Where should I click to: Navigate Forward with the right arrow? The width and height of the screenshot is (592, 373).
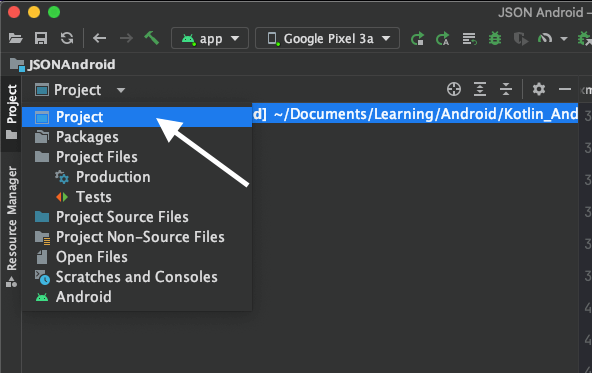point(126,38)
